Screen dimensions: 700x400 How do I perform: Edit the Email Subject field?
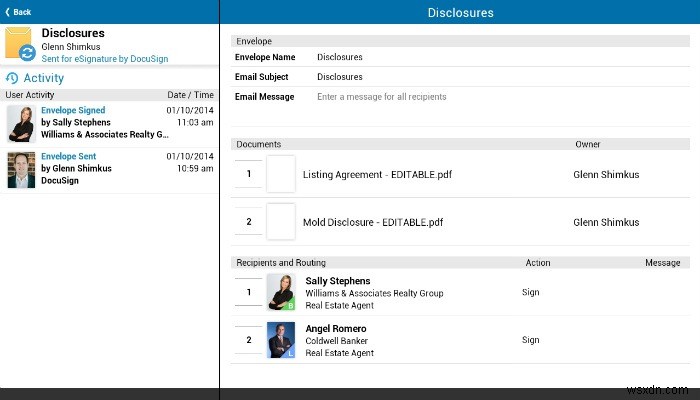click(x=503, y=77)
